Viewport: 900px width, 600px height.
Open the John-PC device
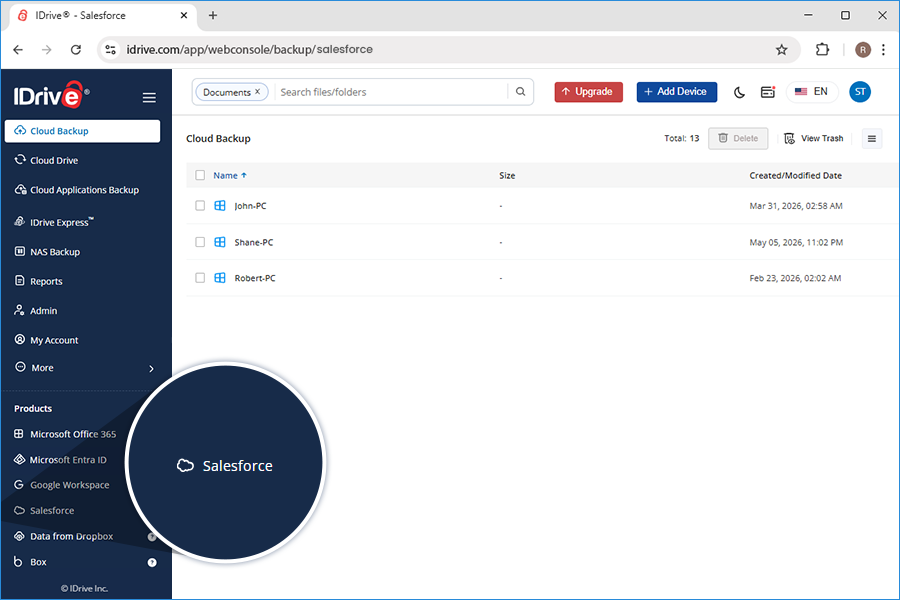pyautogui.click(x=250, y=206)
